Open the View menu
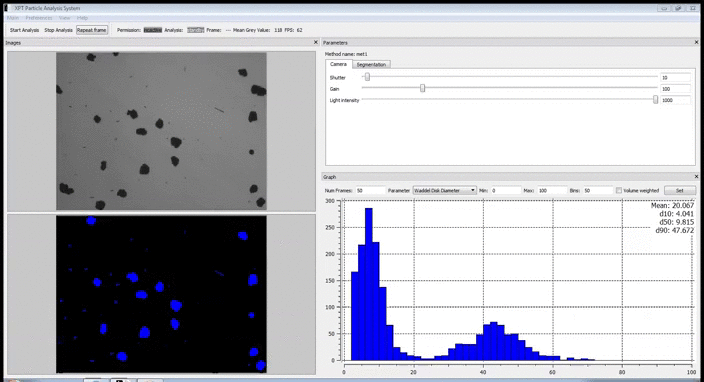 pyautogui.click(x=65, y=18)
